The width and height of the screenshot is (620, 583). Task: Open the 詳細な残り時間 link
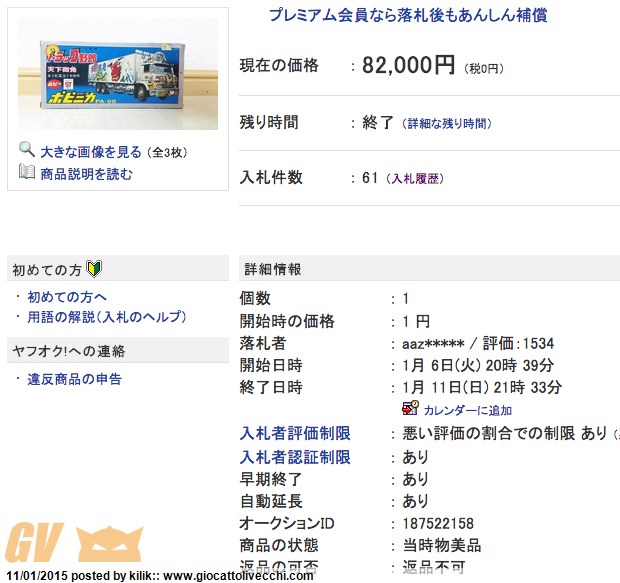(x=447, y=124)
